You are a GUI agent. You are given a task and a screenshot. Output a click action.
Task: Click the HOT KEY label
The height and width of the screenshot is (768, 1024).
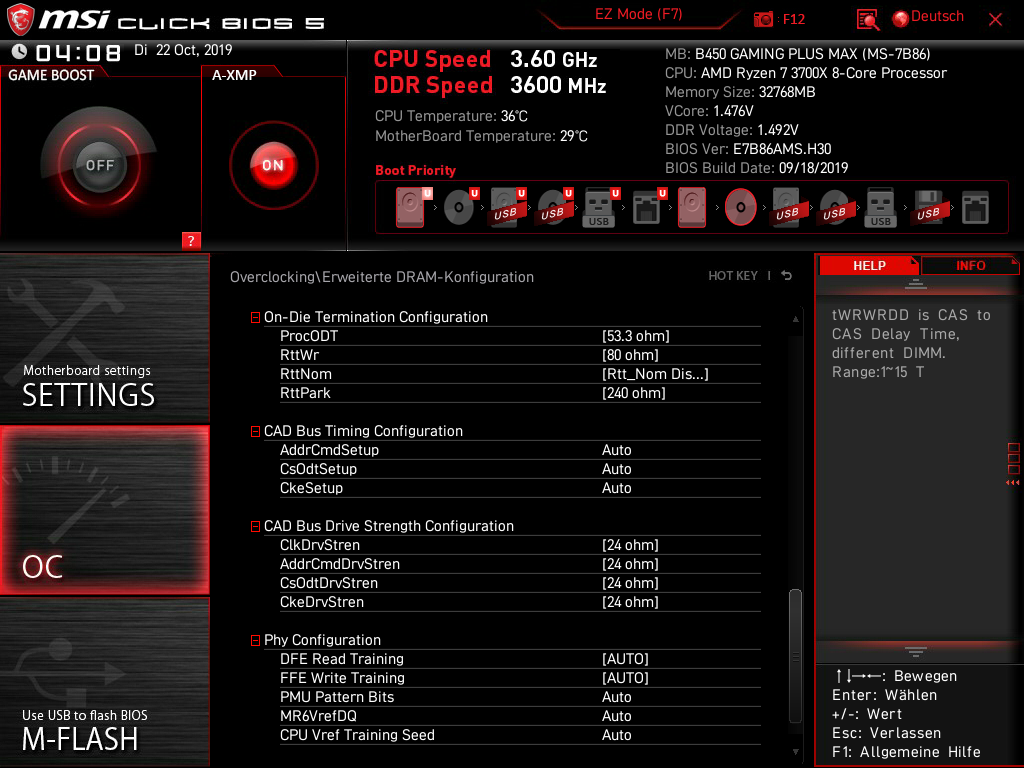coord(733,276)
